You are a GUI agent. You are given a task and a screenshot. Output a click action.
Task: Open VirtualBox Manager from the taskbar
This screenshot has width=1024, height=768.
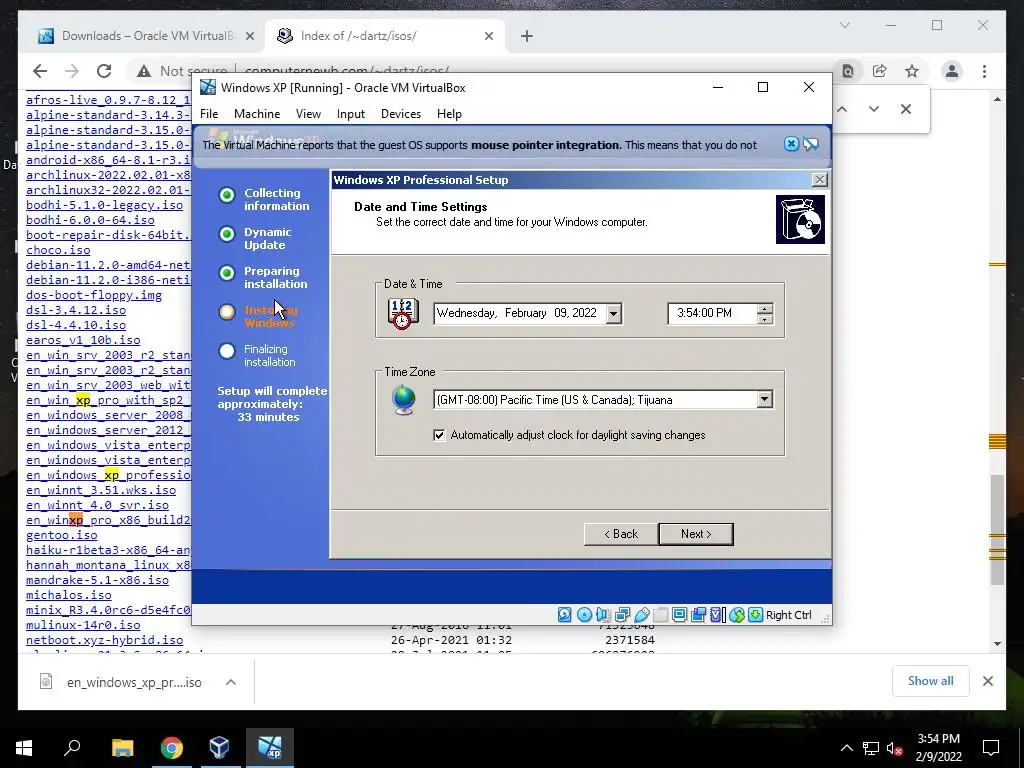coord(220,748)
